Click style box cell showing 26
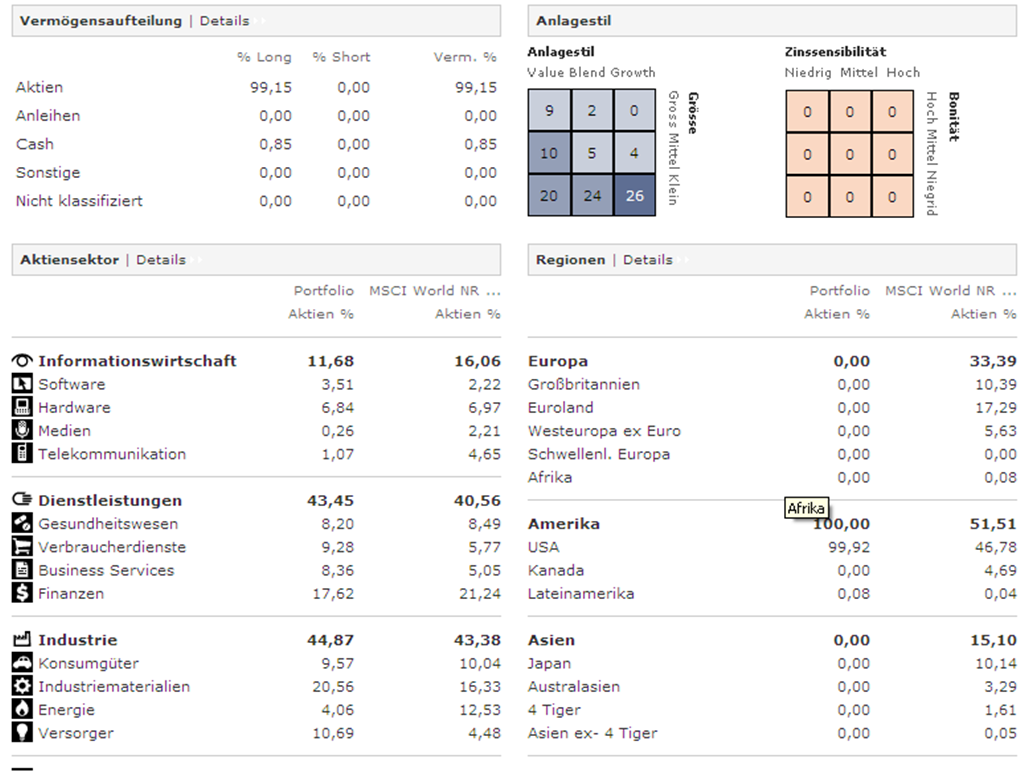Image resolution: width=1028 pixels, height=771 pixels. (x=634, y=196)
